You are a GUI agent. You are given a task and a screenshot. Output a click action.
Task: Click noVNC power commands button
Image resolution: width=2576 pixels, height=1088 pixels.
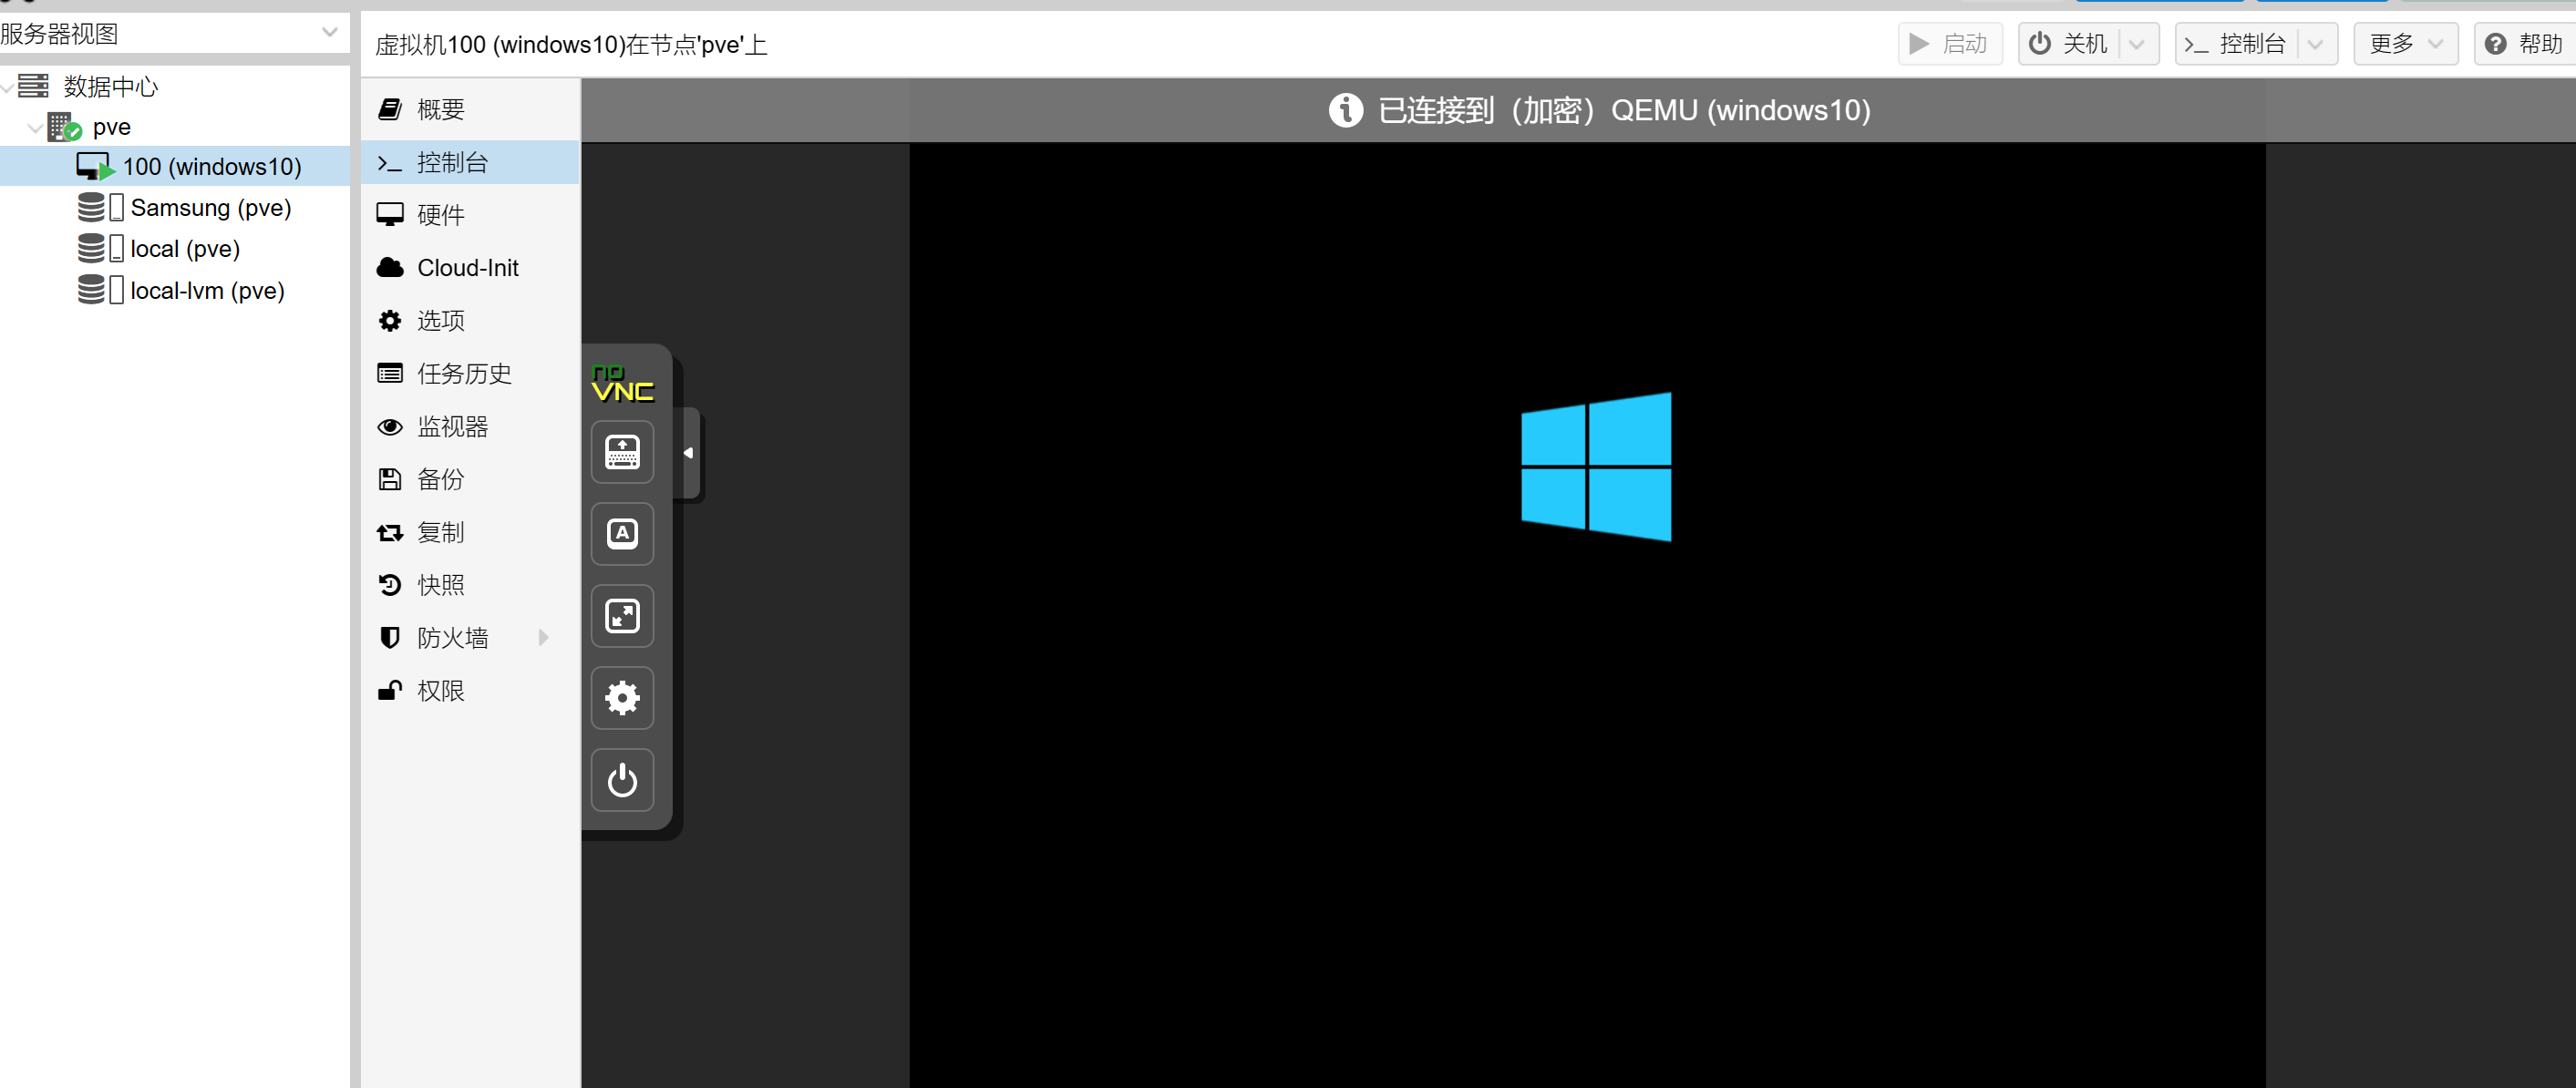click(x=622, y=780)
